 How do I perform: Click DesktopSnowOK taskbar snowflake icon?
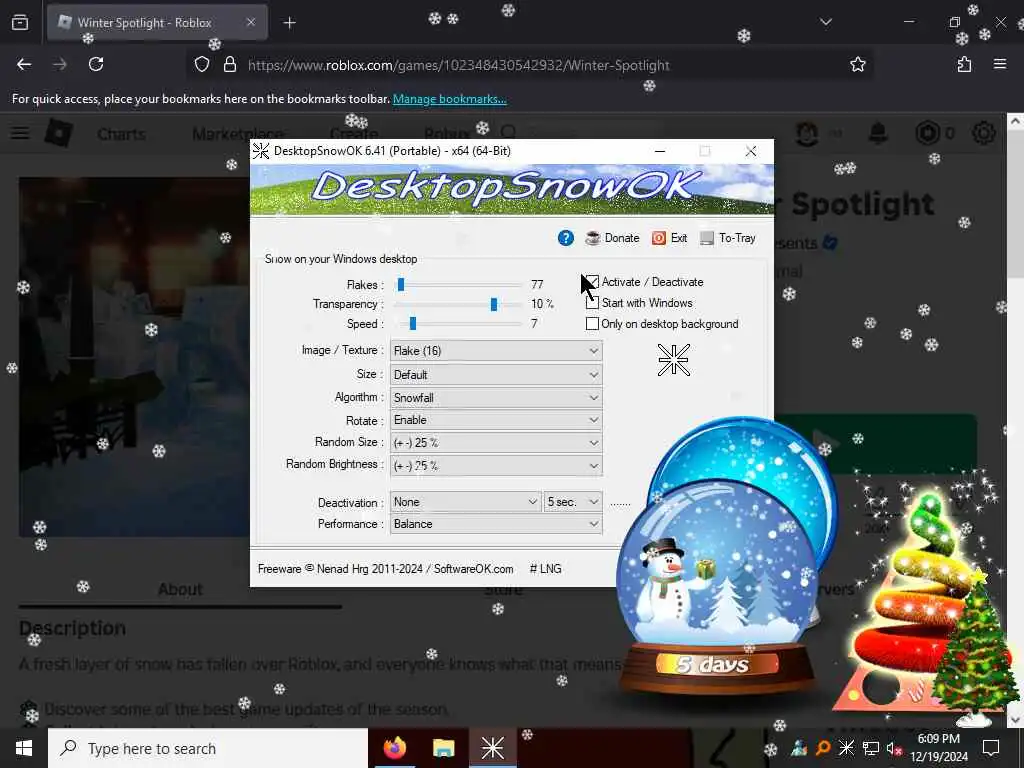point(492,748)
